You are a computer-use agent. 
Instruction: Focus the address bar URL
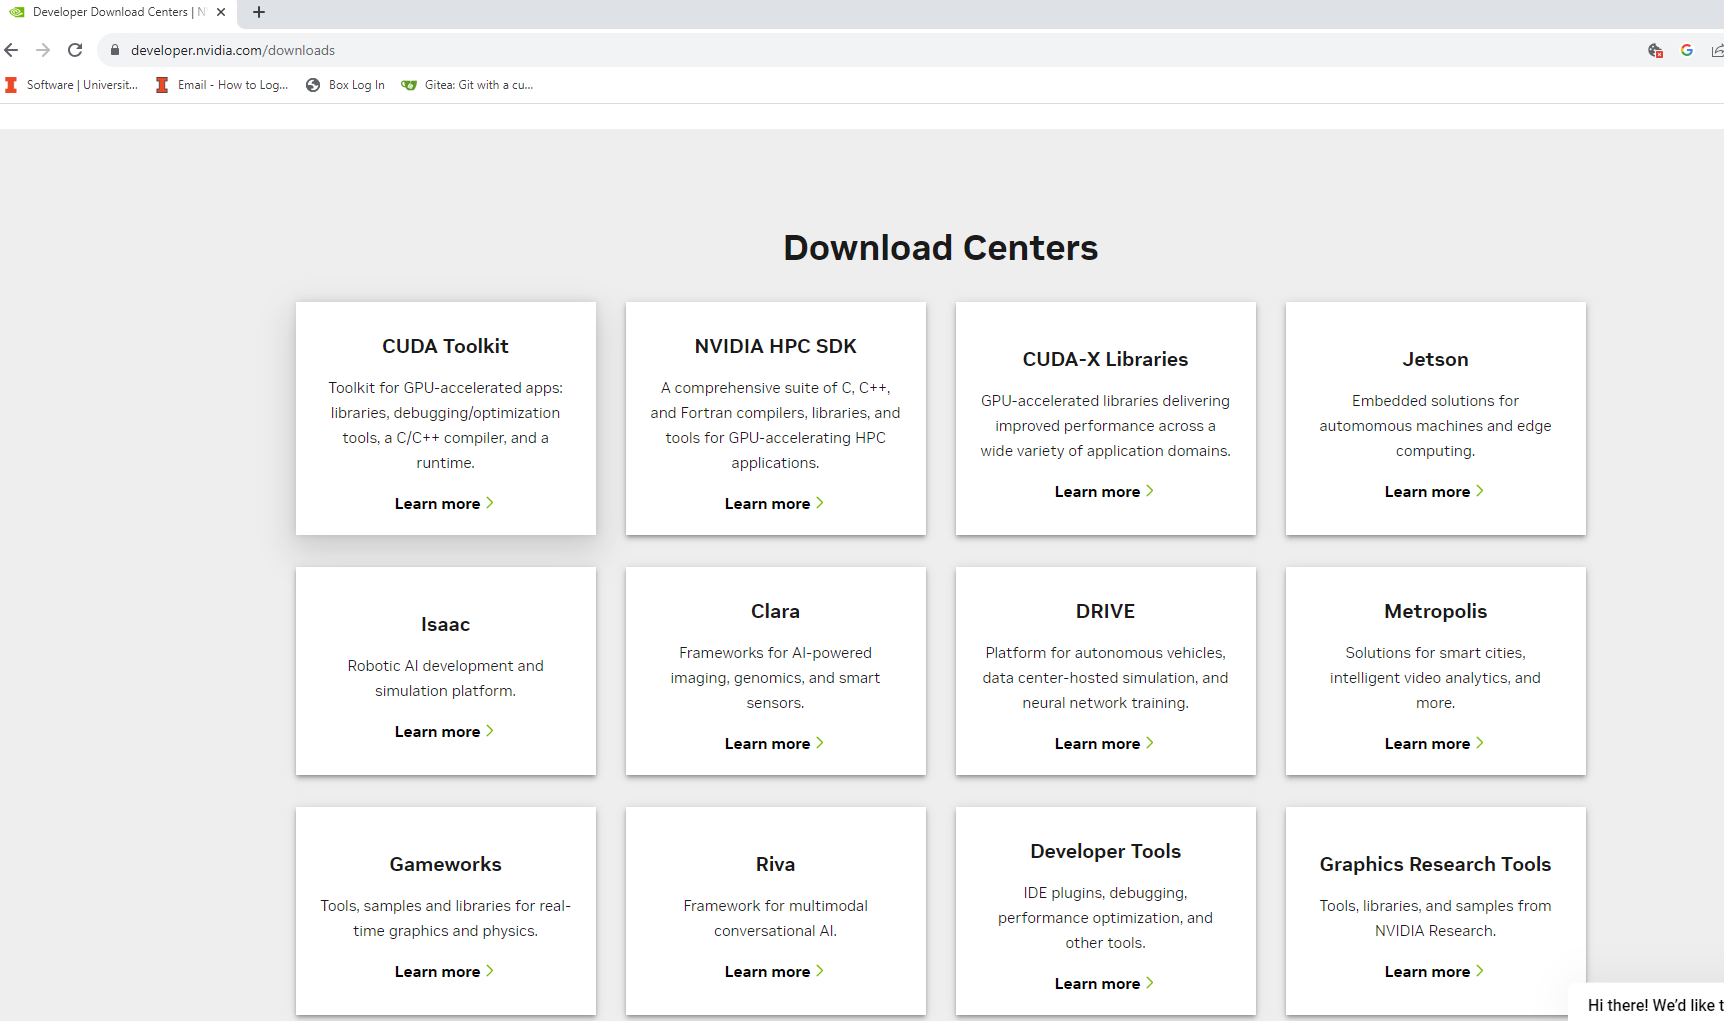point(233,50)
